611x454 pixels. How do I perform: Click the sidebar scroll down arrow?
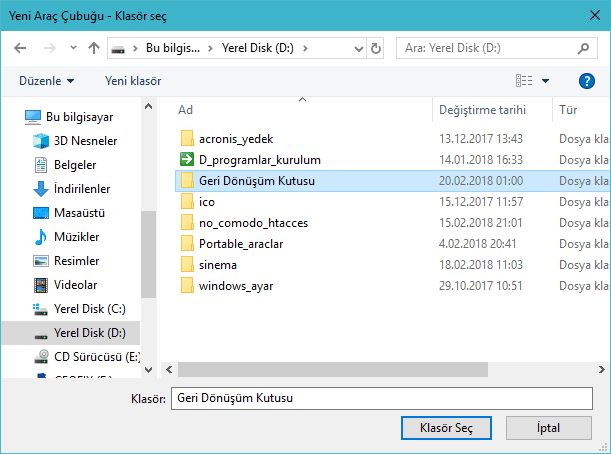[x=148, y=370]
